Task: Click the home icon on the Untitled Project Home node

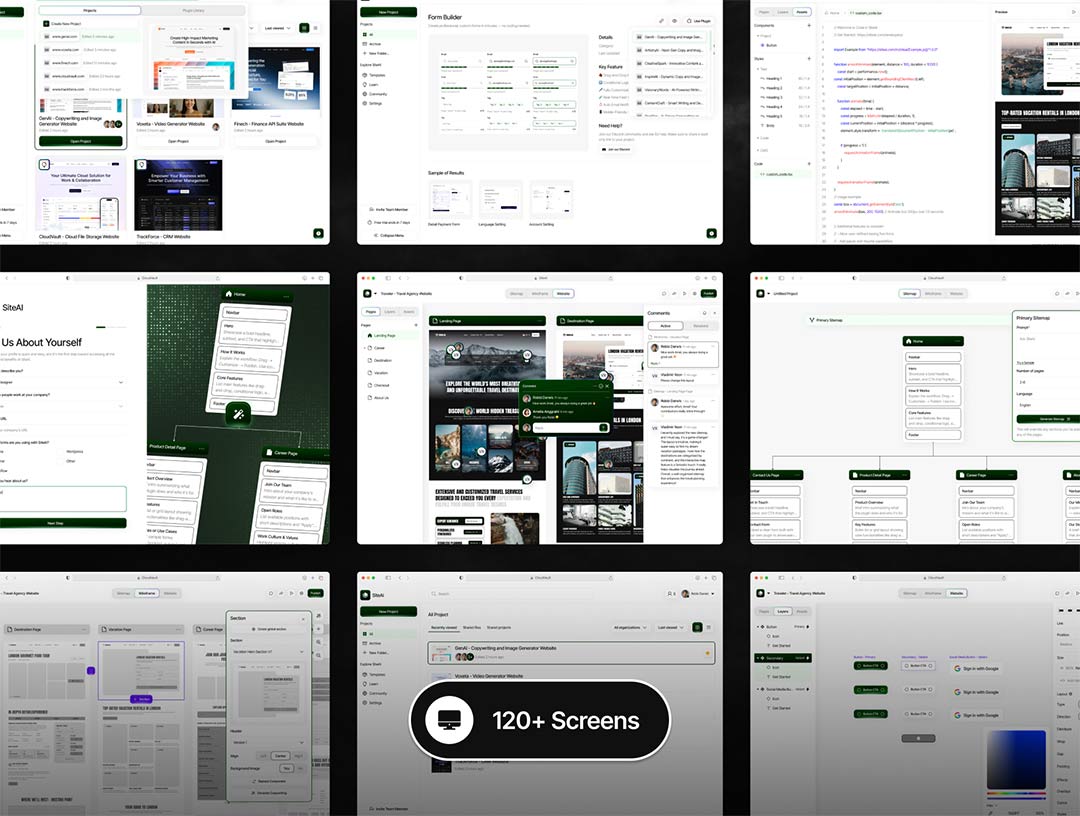Action: click(x=910, y=341)
